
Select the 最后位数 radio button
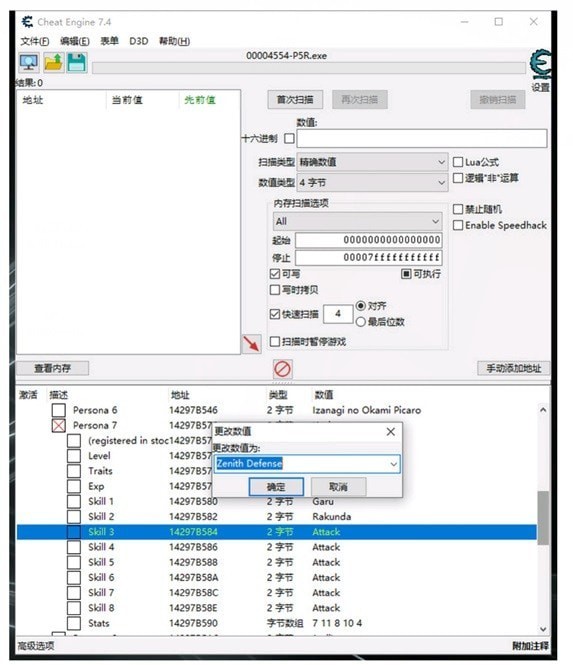point(361,322)
